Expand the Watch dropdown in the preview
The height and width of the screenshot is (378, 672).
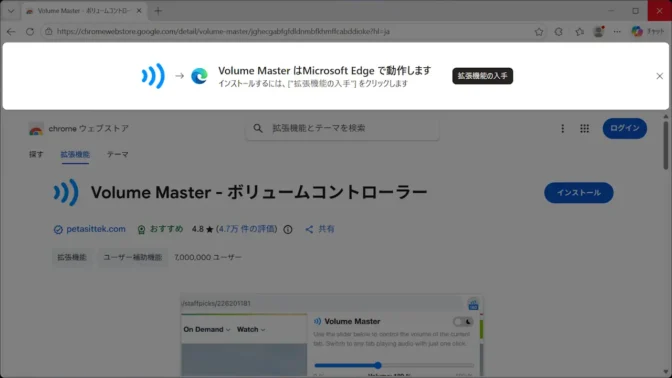[251, 330]
